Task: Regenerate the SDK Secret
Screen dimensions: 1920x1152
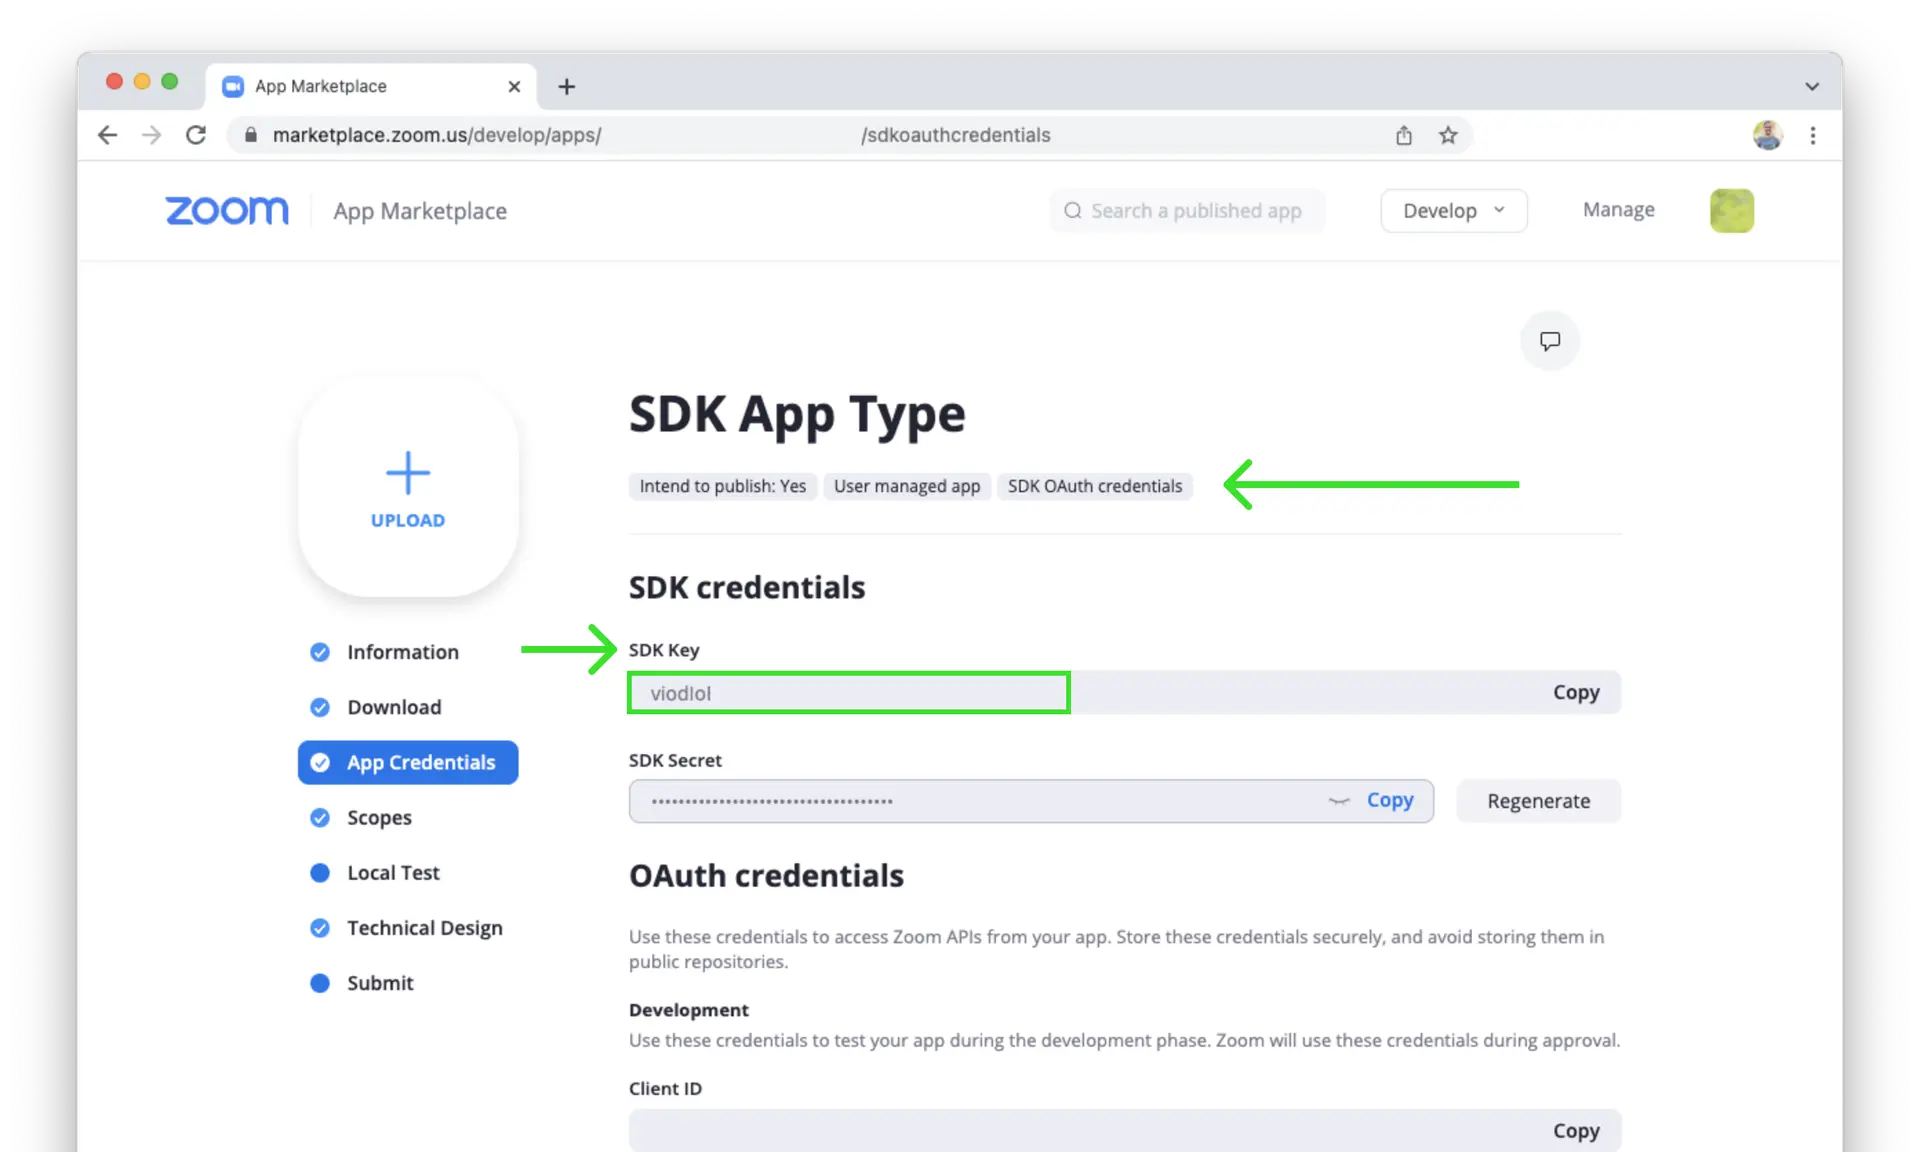Action: [x=1538, y=800]
